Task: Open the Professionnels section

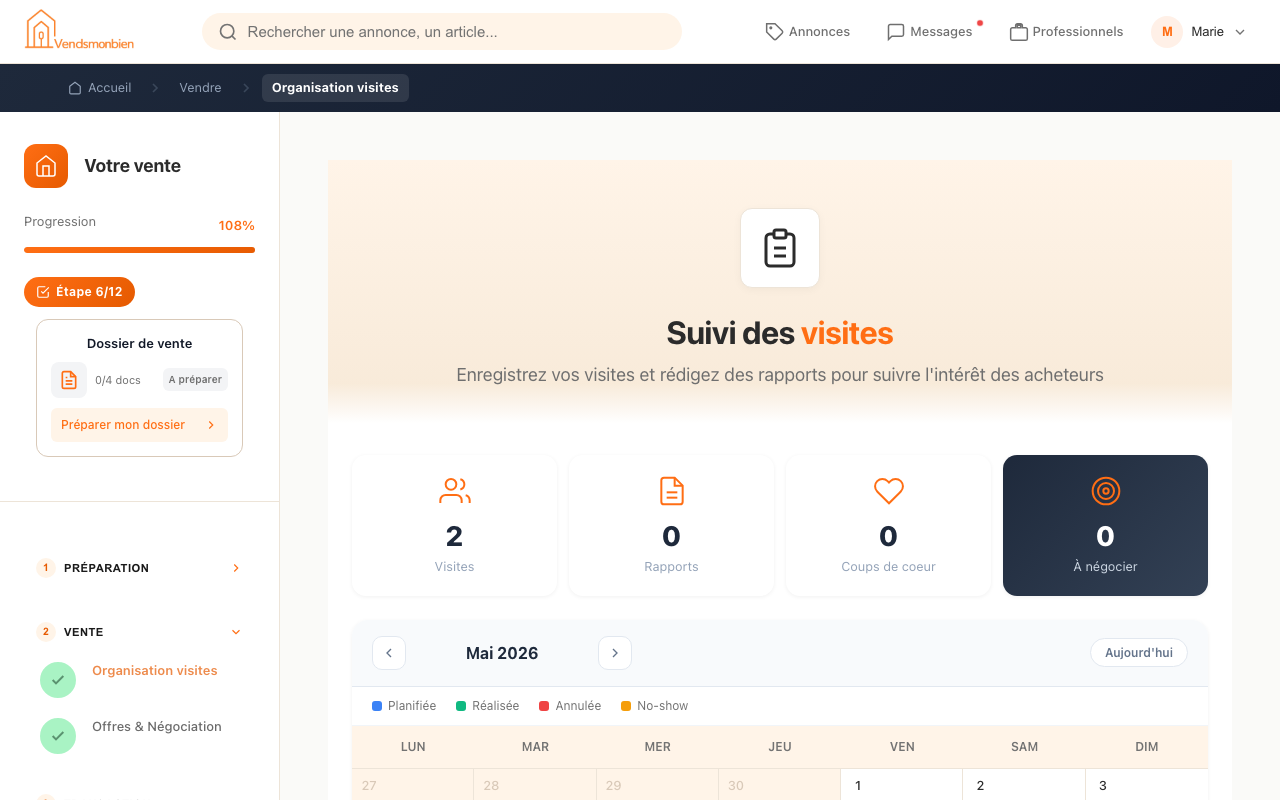Action: pyautogui.click(x=1066, y=32)
